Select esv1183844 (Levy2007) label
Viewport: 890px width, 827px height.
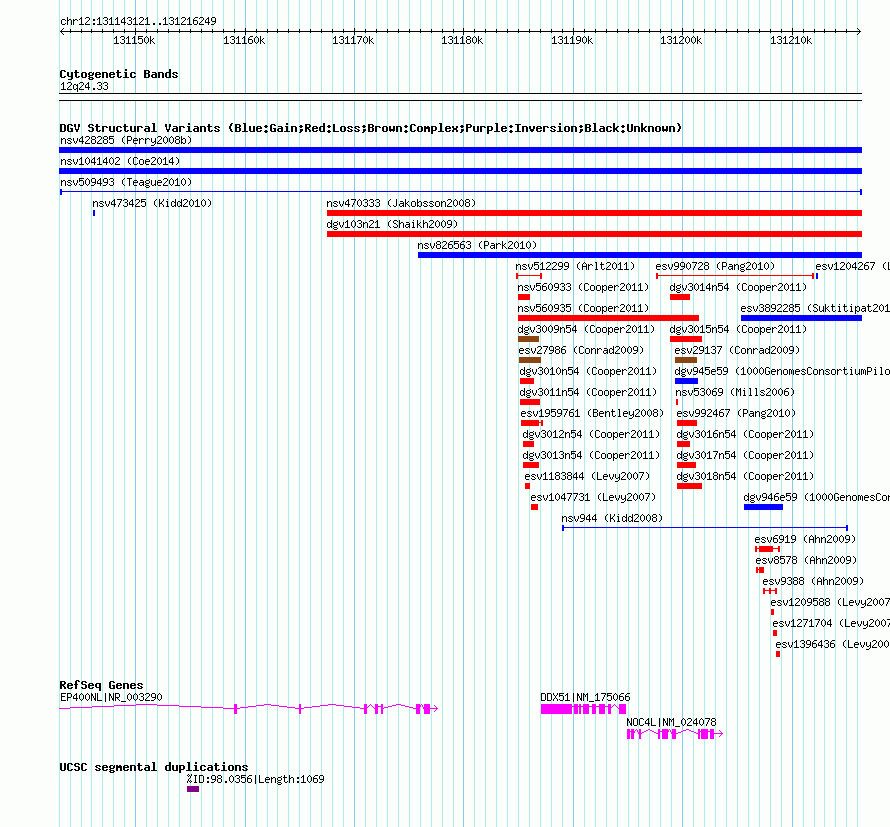click(587, 476)
